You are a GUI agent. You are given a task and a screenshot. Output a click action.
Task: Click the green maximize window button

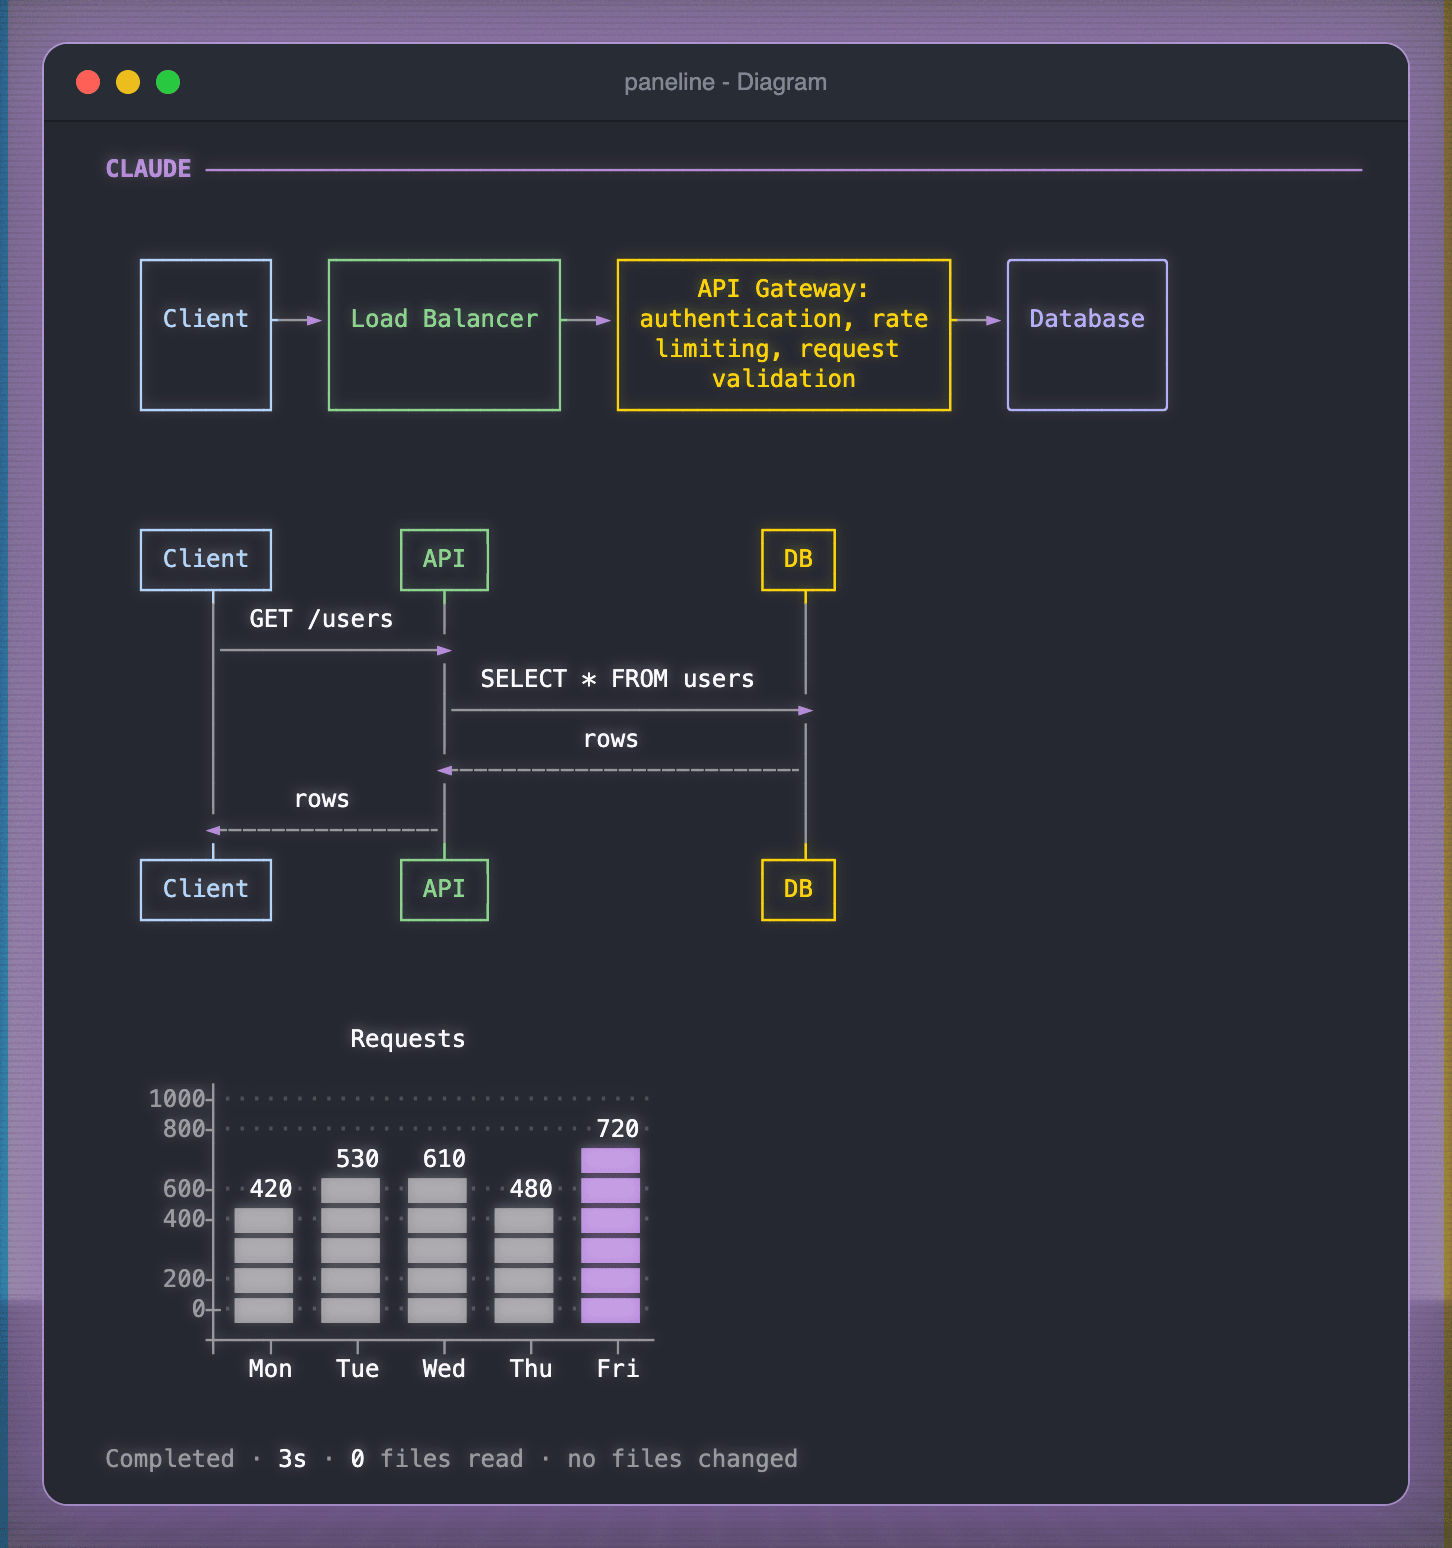(168, 82)
